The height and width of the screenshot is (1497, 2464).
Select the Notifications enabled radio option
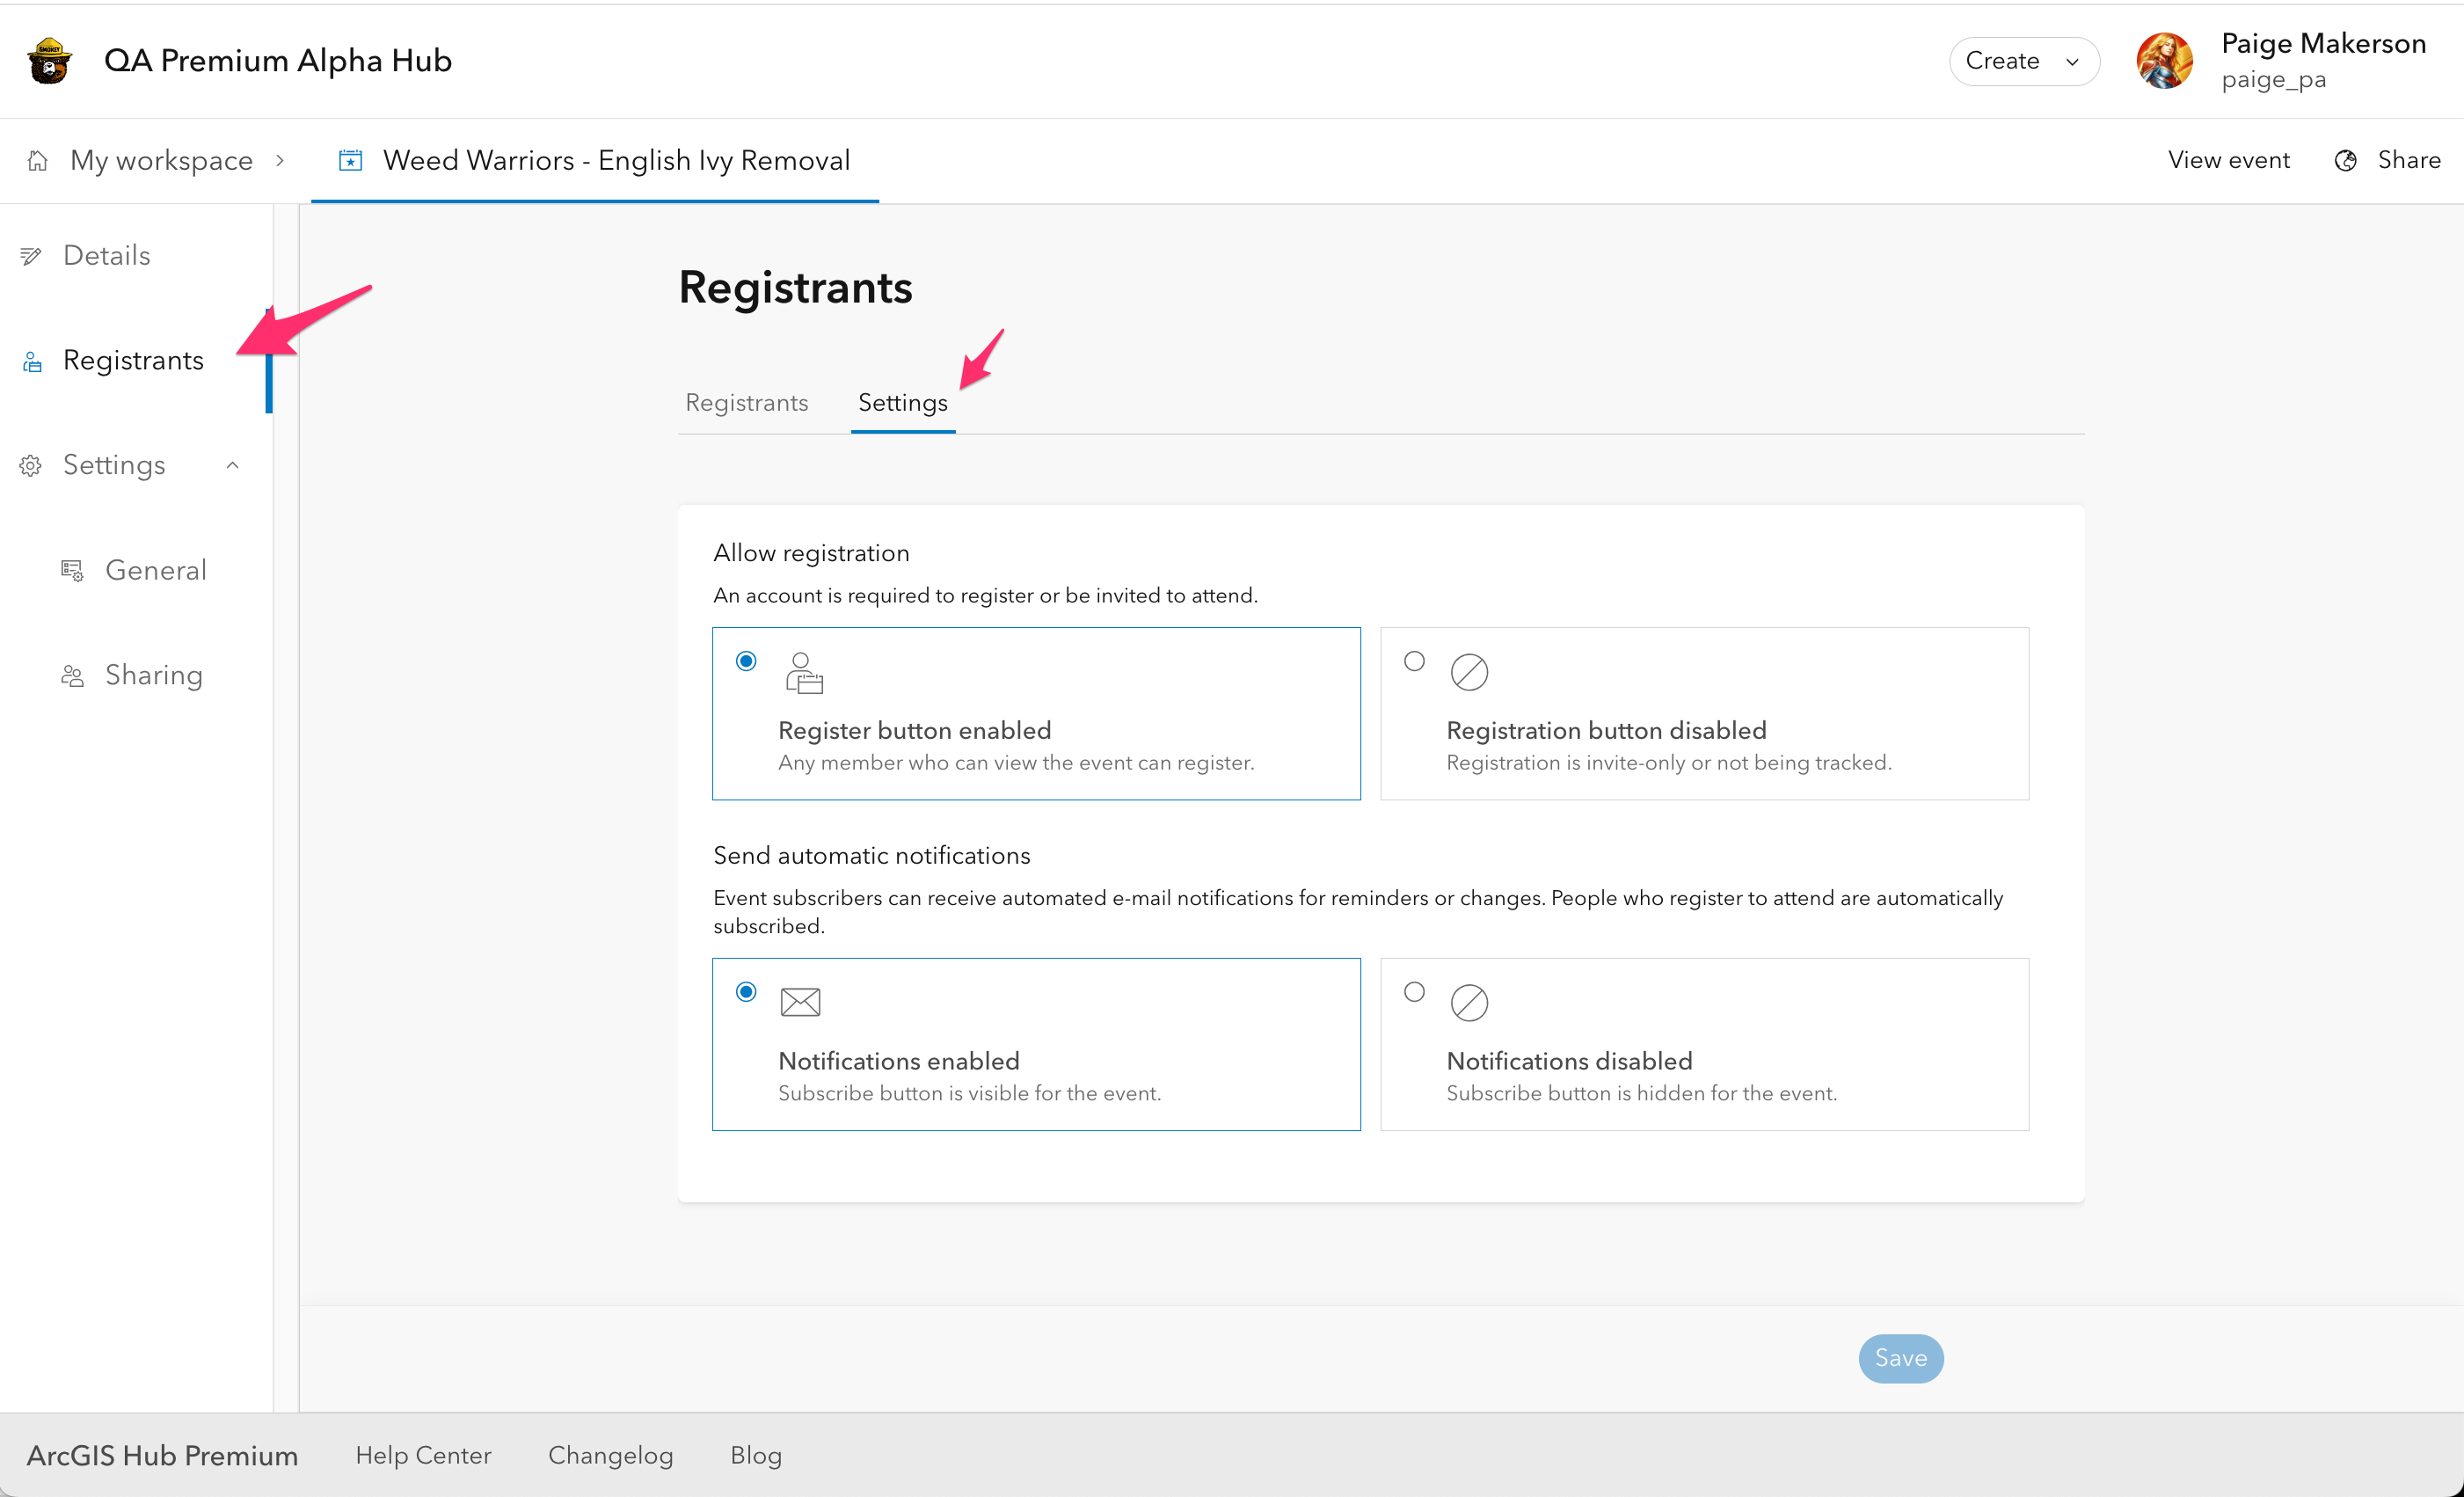click(x=746, y=992)
